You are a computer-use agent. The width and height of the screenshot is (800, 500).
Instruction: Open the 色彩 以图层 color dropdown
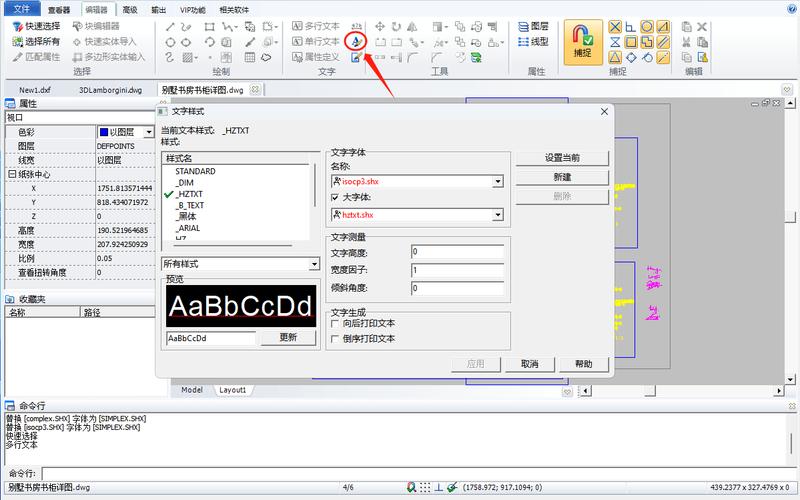pos(148,132)
